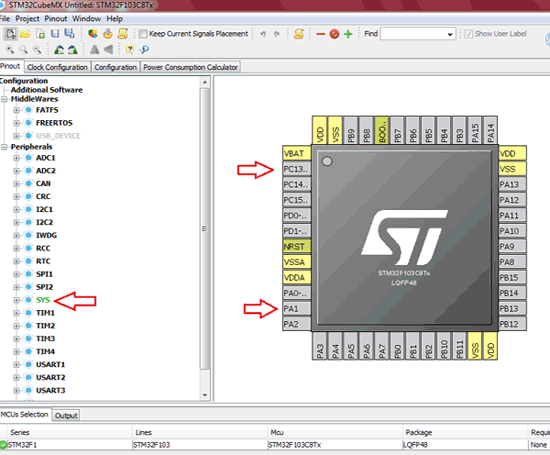Image resolution: width=550 pixels, height=455 pixels.
Task: Select the MCUs Selection tab
Action: [x=25, y=414]
